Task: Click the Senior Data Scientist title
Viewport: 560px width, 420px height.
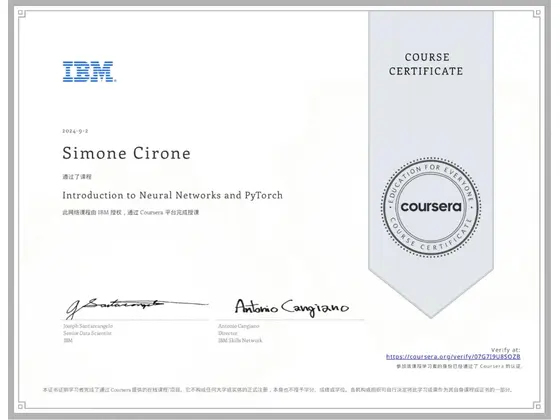Action: tap(88, 333)
